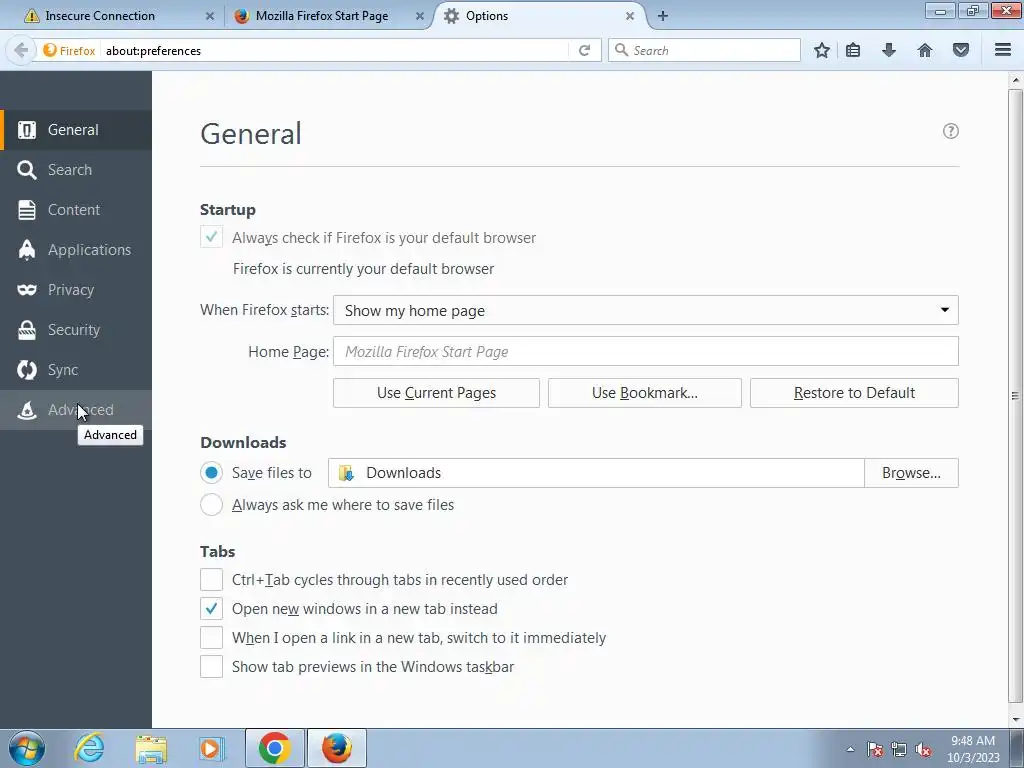Toggle Always check default browser checkbox
This screenshot has width=1024, height=768.
pos(212,237)
